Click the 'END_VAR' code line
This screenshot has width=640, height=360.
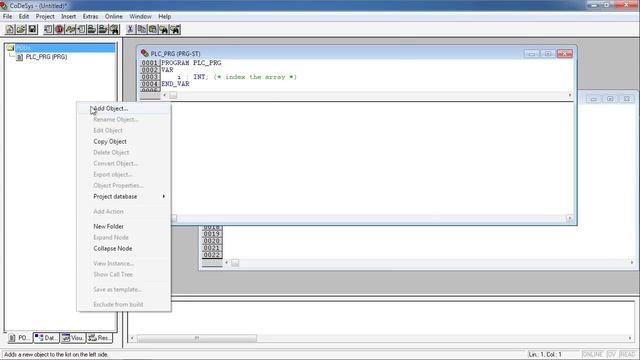click(176, 84)
